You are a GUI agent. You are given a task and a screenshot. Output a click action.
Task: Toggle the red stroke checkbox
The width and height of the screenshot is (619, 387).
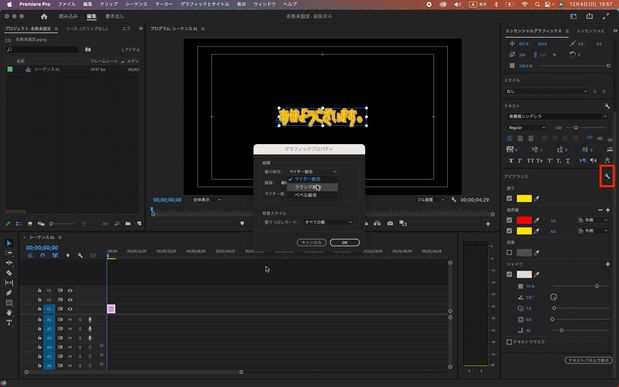pos(509,220)
